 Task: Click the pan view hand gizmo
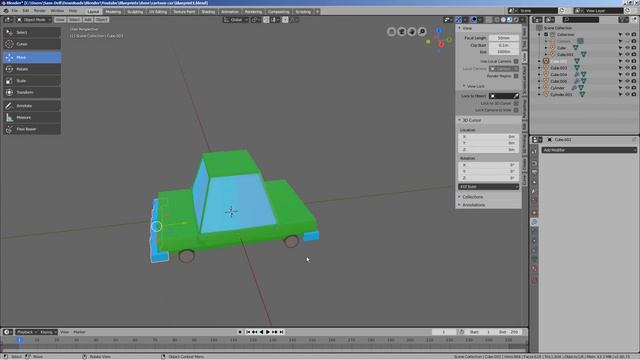[412, 31]
